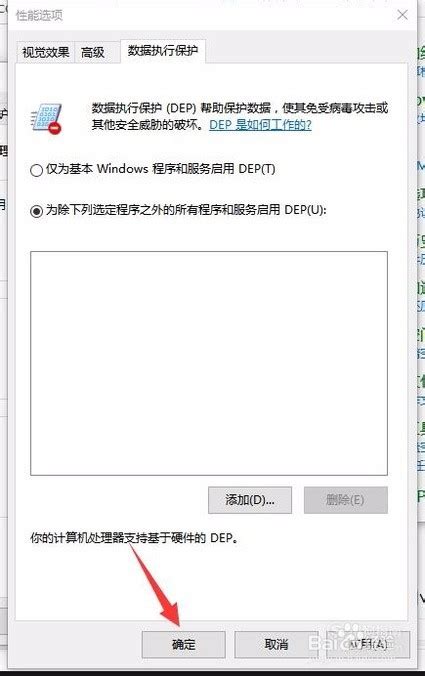Screen dimensions: 425x676
Task: Switch to the 视觉效果 tab
Action: [45, 53]
